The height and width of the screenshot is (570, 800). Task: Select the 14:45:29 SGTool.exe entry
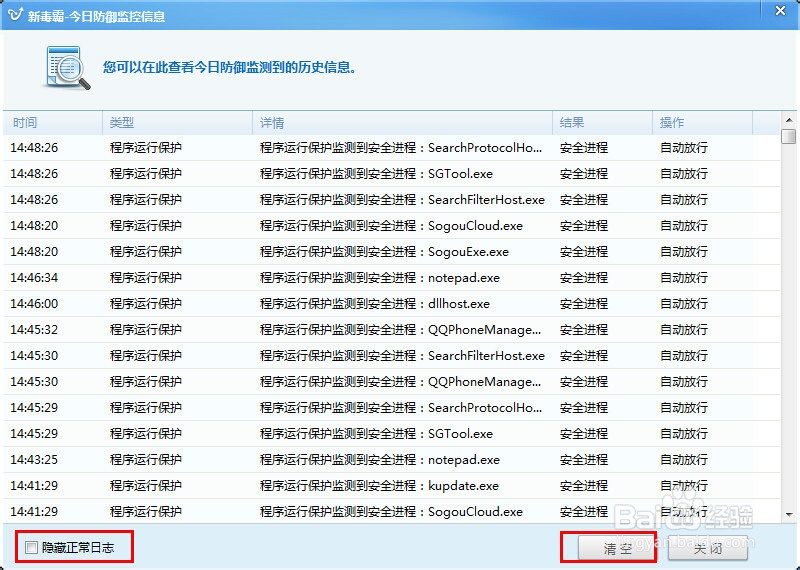click(x=392, y=434)
